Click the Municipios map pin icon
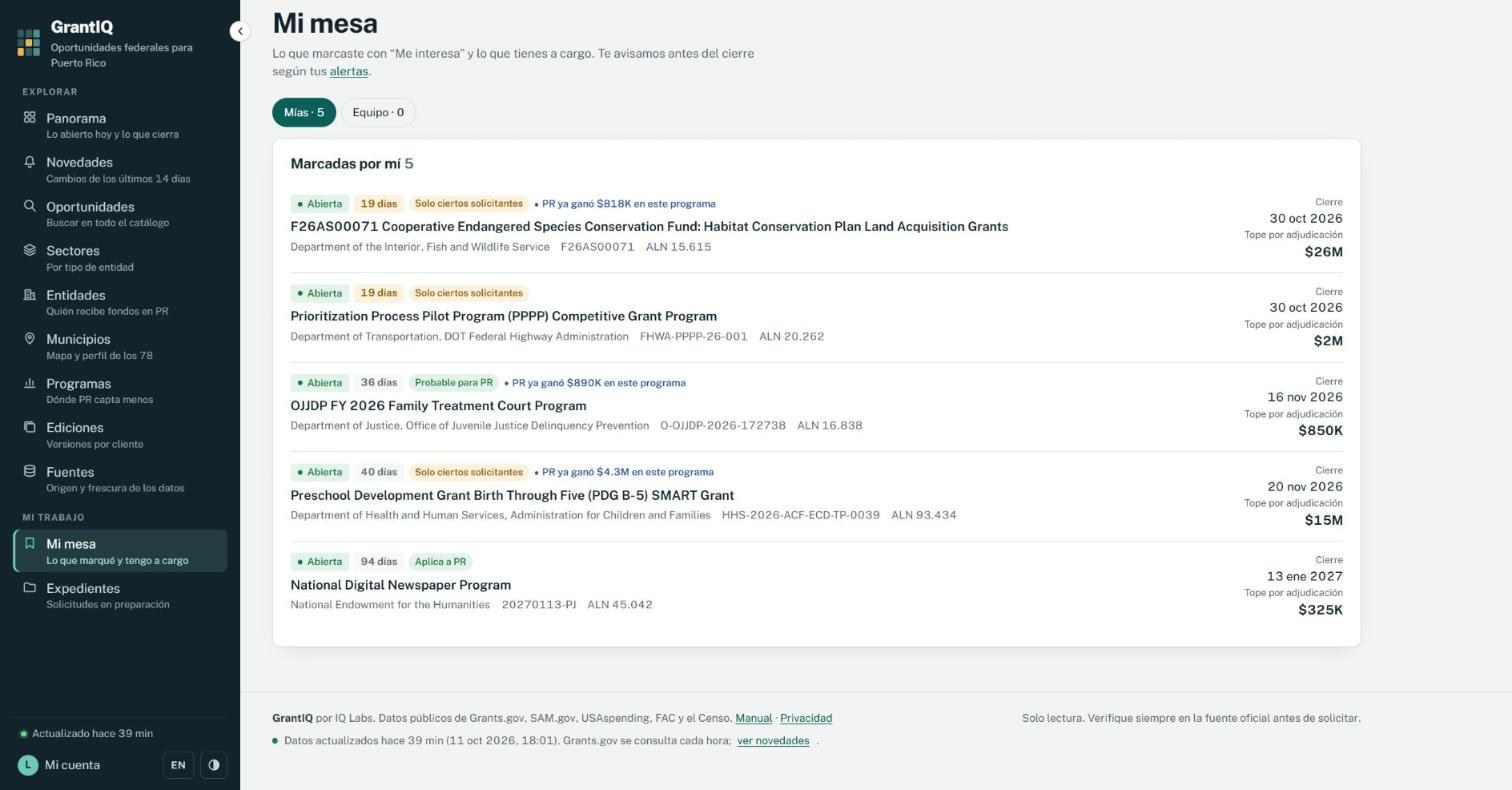 pyautogui.click(x=30, y=338)
